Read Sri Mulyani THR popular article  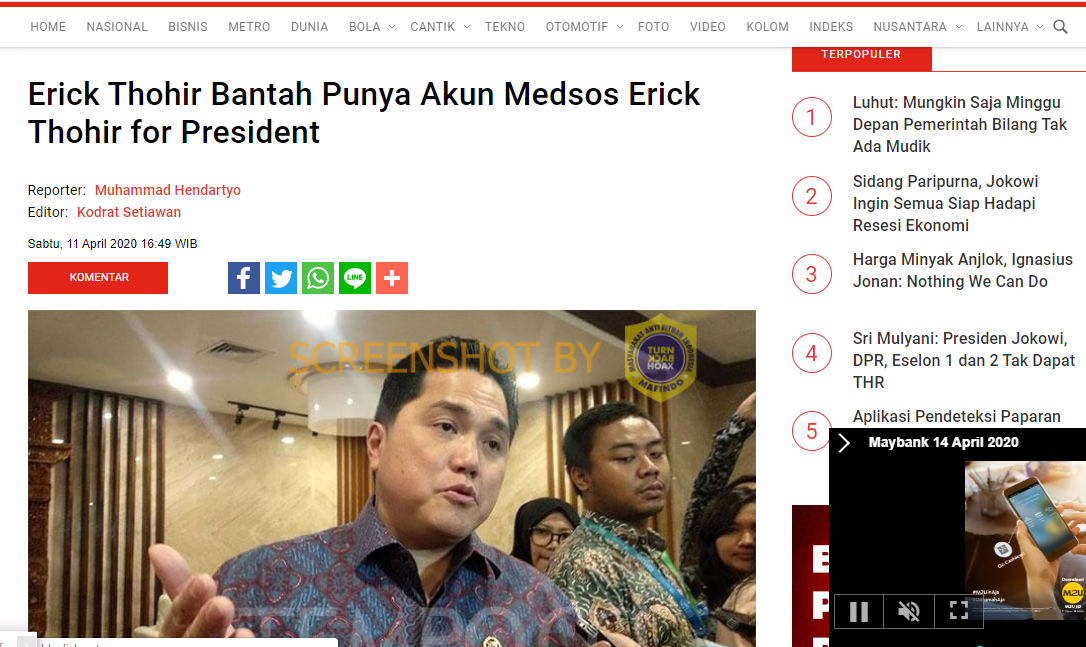(x=963, y=360)
